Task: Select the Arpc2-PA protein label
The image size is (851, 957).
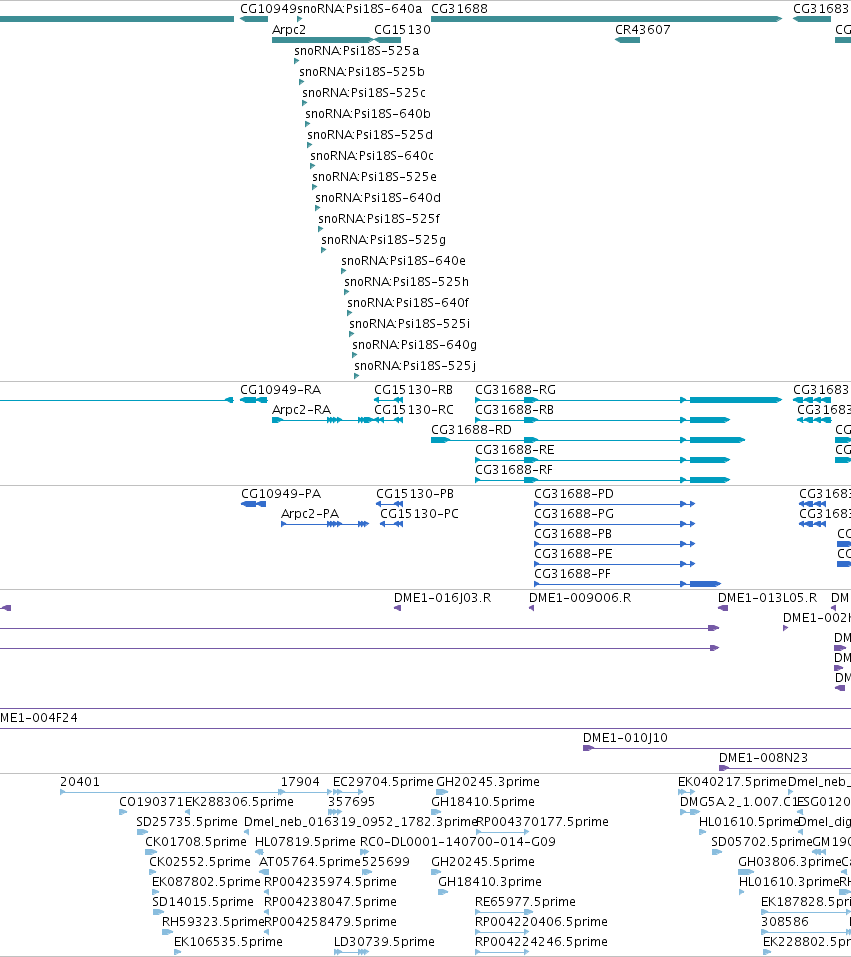Action: tap(310, 513)
